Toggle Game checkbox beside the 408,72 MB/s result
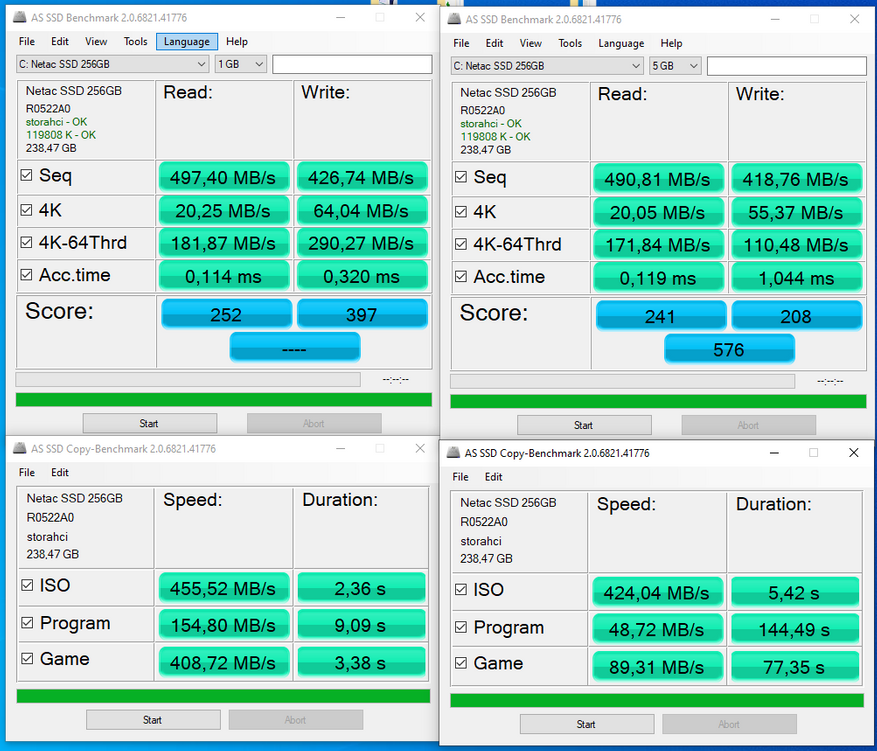The image size is (877, 751). click(x=27, y=660)
